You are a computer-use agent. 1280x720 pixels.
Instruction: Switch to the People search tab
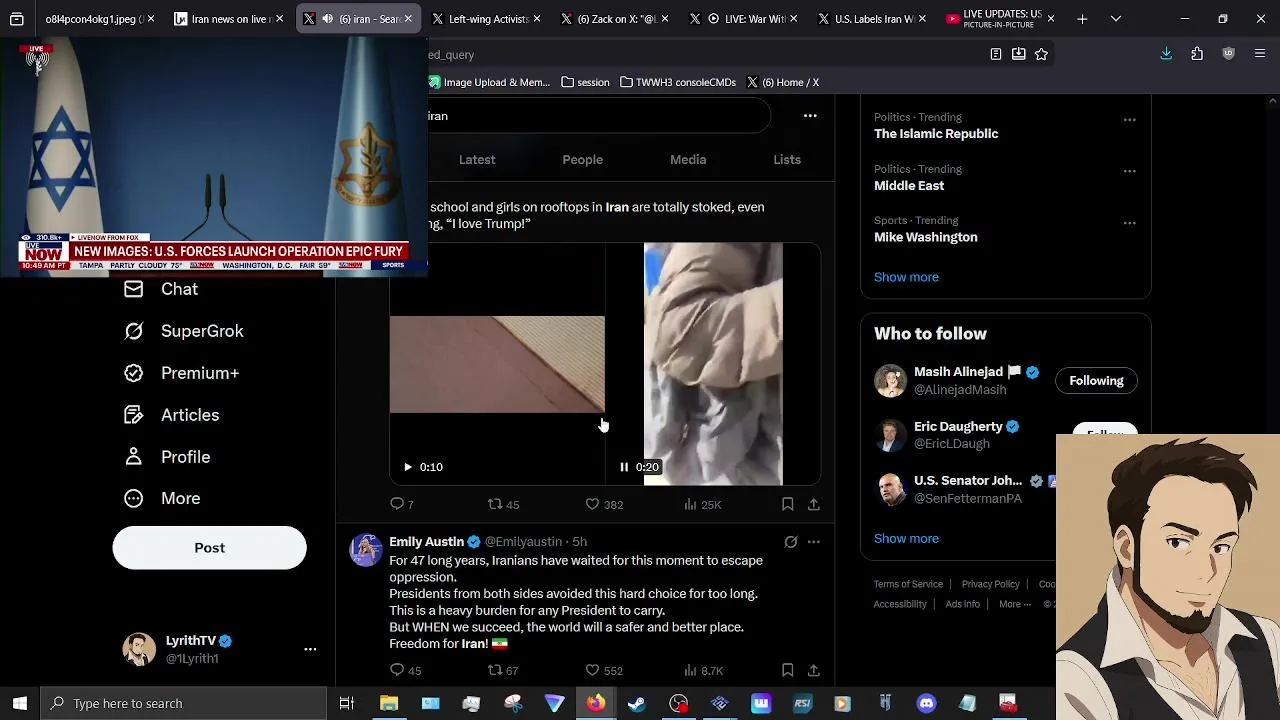(x=582, y=160)
